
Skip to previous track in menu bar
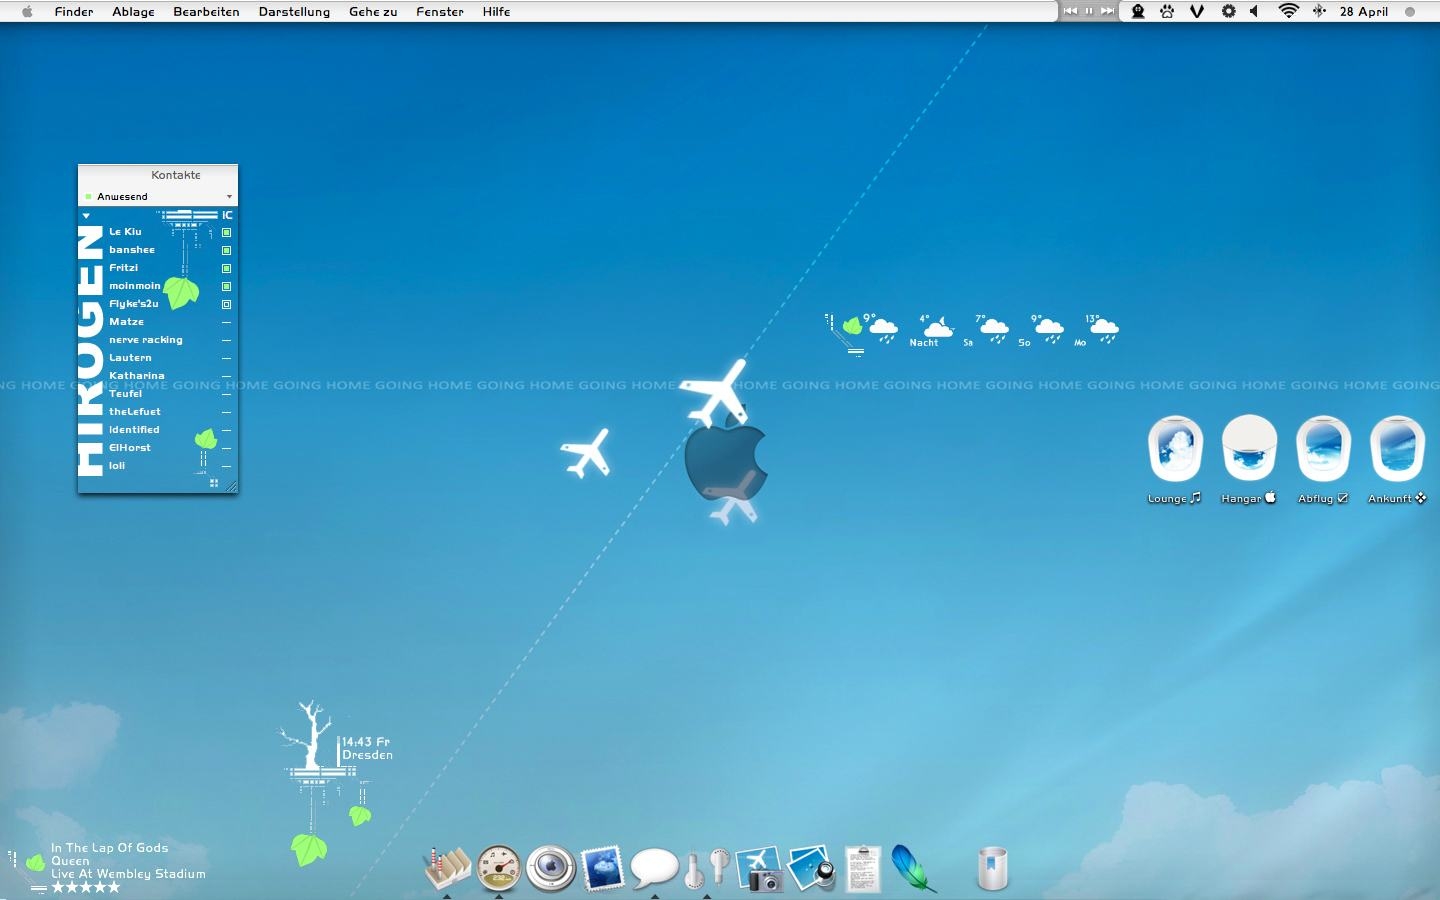coord(1070,11)
